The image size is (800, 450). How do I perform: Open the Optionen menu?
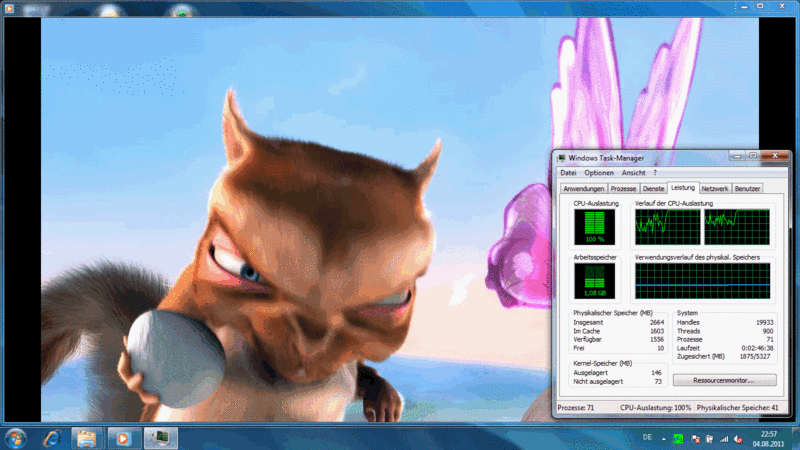pyautogui.click(x=599, y=173)
